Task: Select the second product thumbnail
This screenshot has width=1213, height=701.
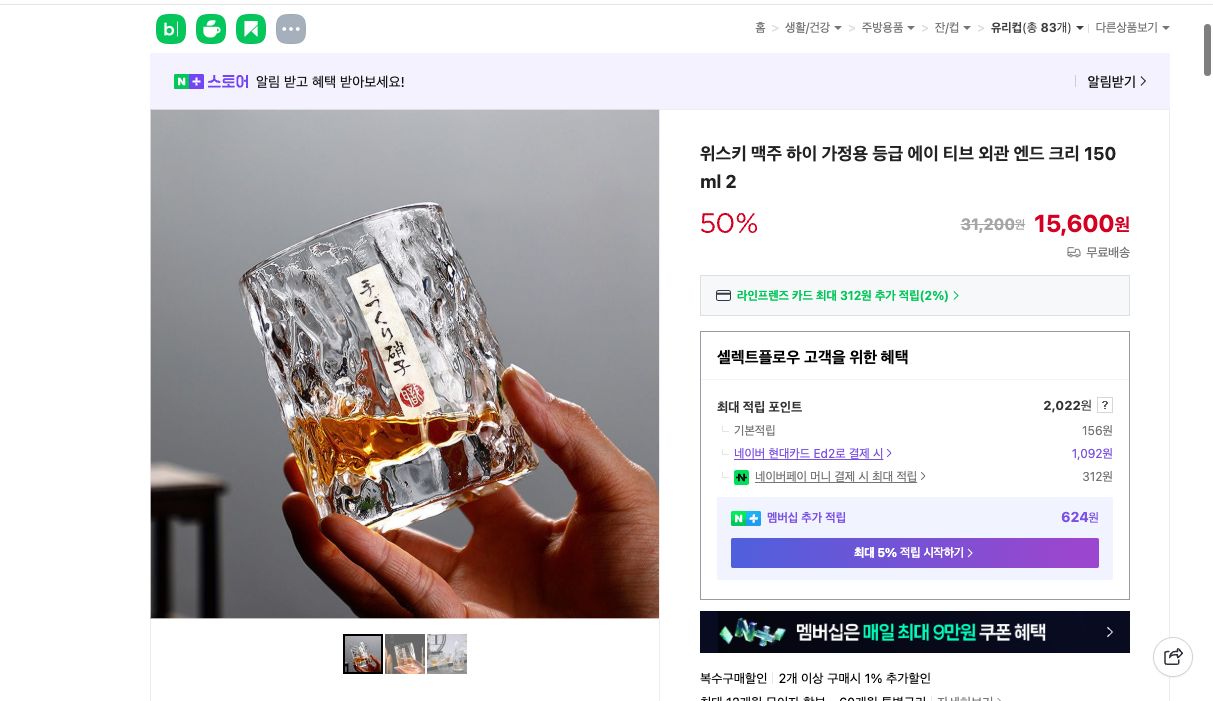Action: coord(405,653)
